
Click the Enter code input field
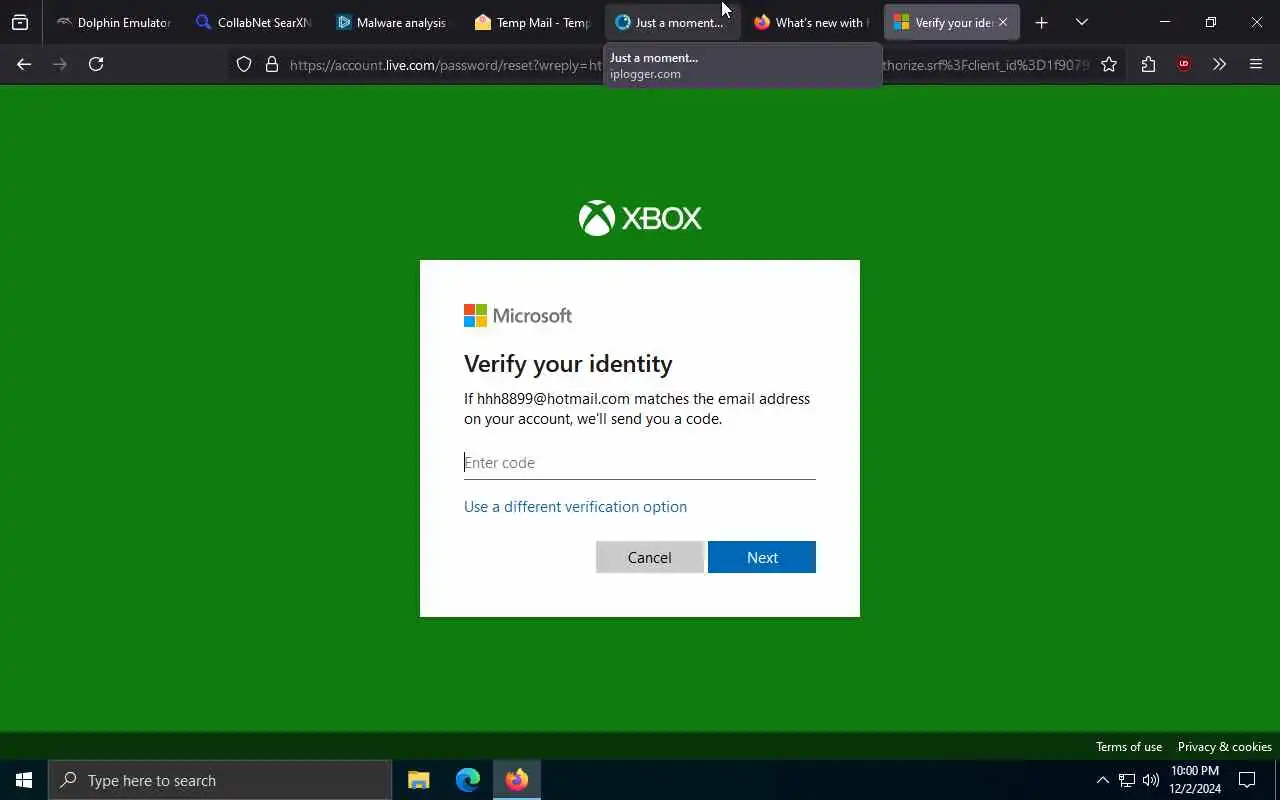[640, 463]
